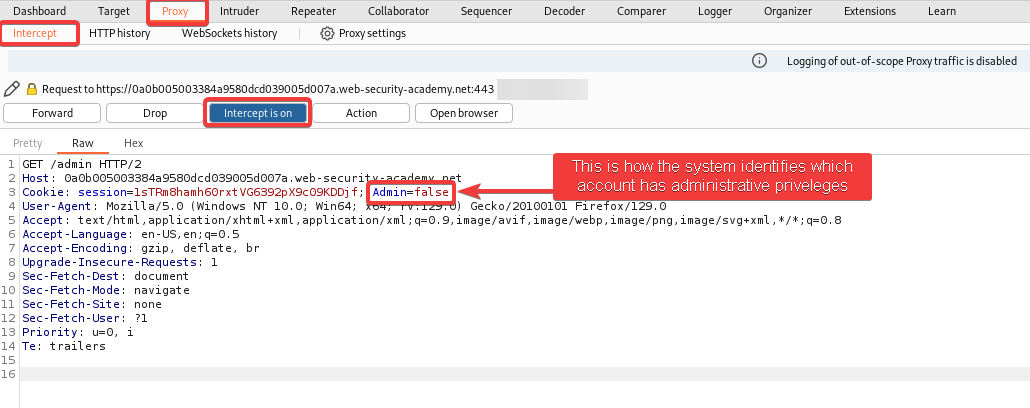Image resolution: width=1030 pixels, height=408 pixels.
Task: Drop the intercepted request
Action: click(x=155, y=113)
